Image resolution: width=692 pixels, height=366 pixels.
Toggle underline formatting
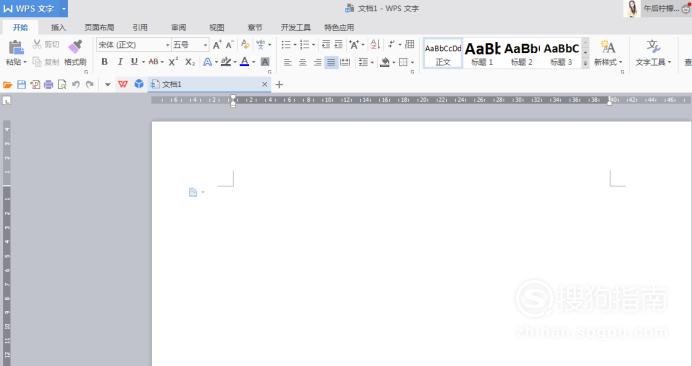pyautogui.click(x=134, y=62)
